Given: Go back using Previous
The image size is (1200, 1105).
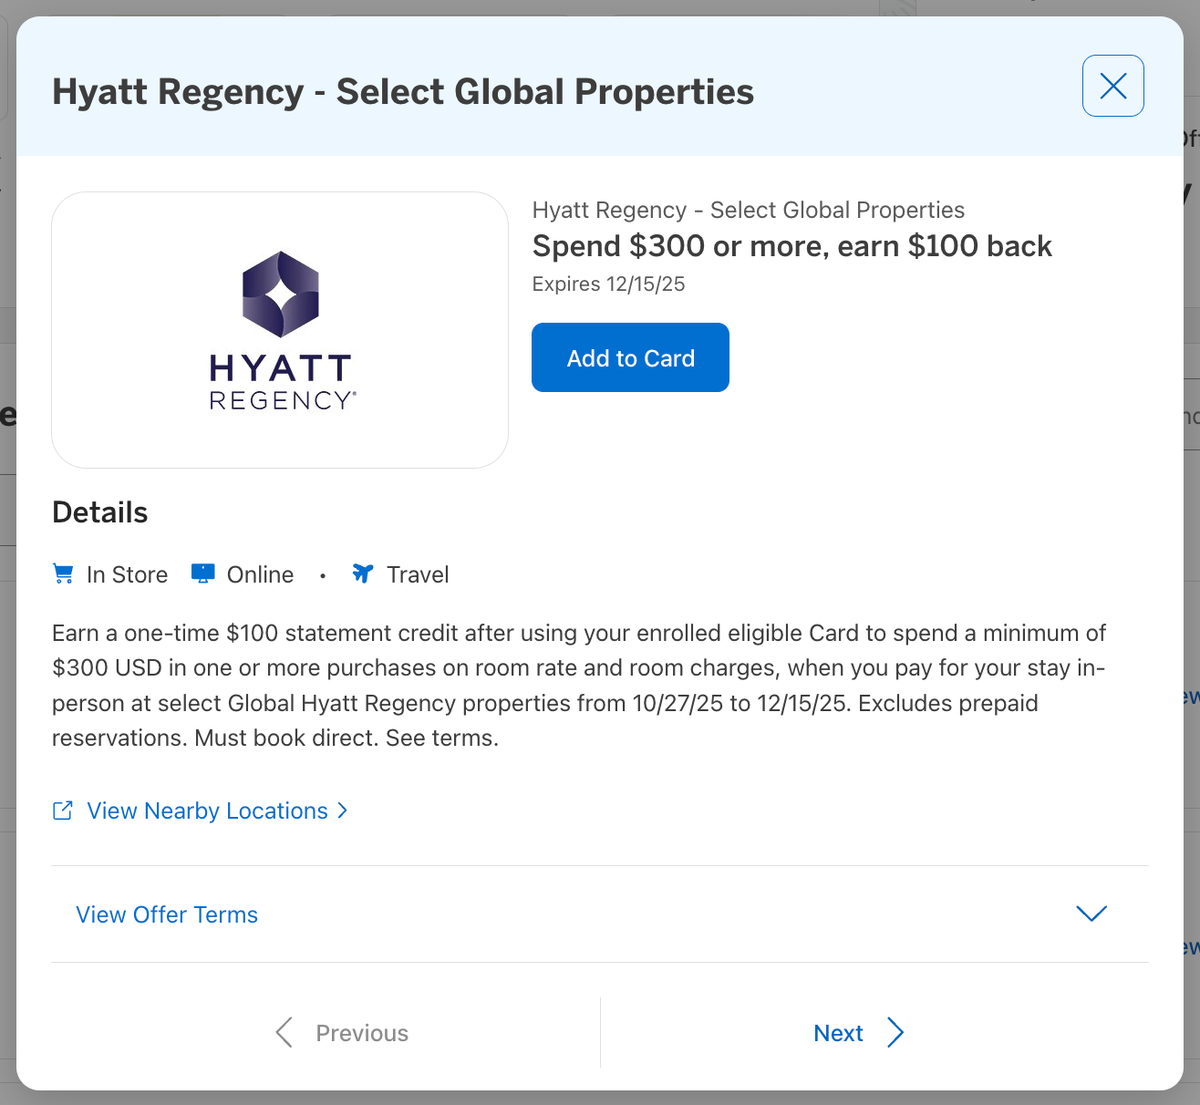Looking at the screenshot, I should click(x=361, y=1032).
